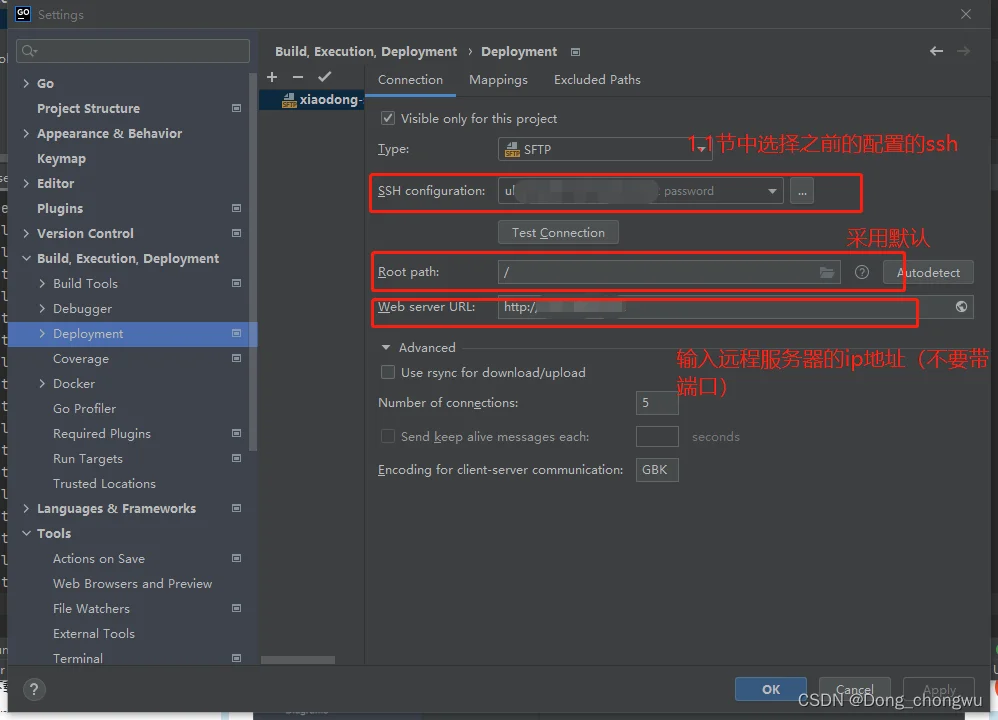Click the Number of connections field

pyautogui.click(x=656, y=403)
